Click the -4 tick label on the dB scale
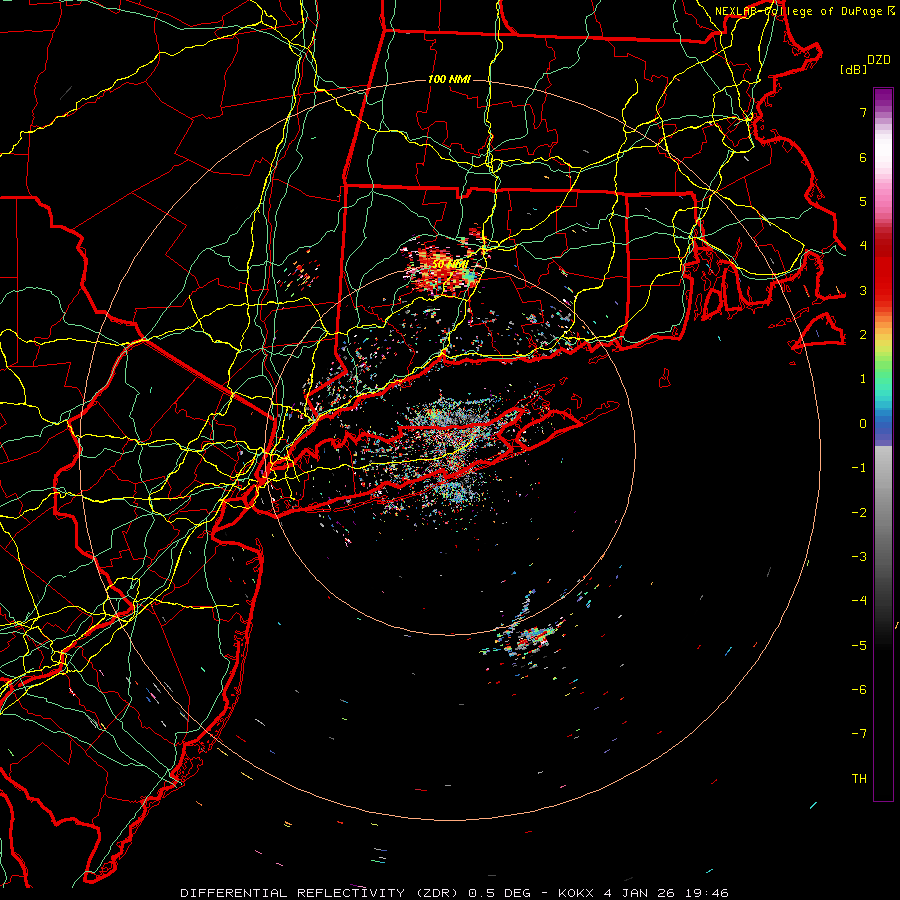Image resolution: width=900 pixels, height=900 pixels. point(859,601)
